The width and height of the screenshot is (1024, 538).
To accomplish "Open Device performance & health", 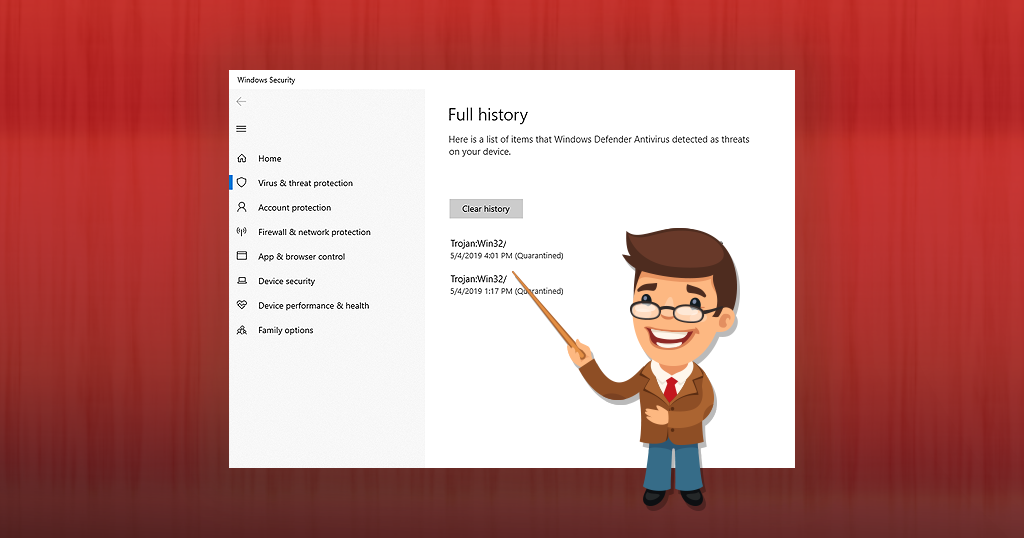I will (x=313, y=306).
